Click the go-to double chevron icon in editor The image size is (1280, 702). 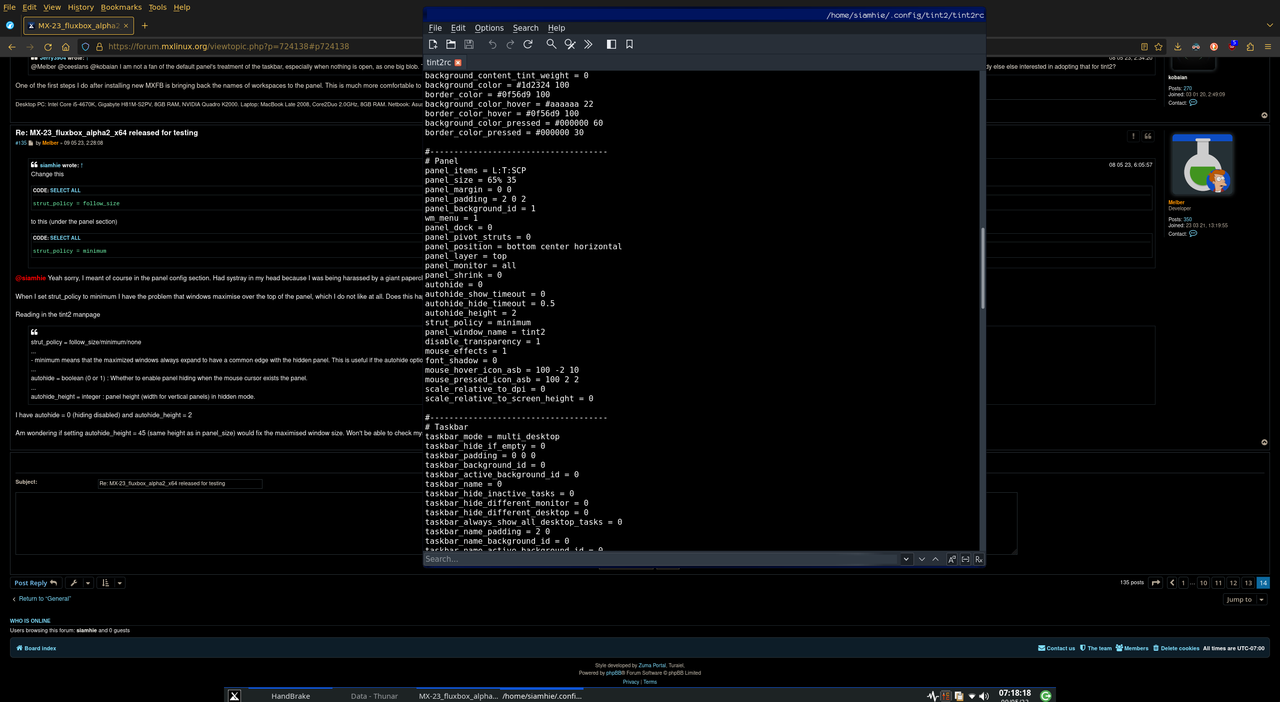(588, 44)
